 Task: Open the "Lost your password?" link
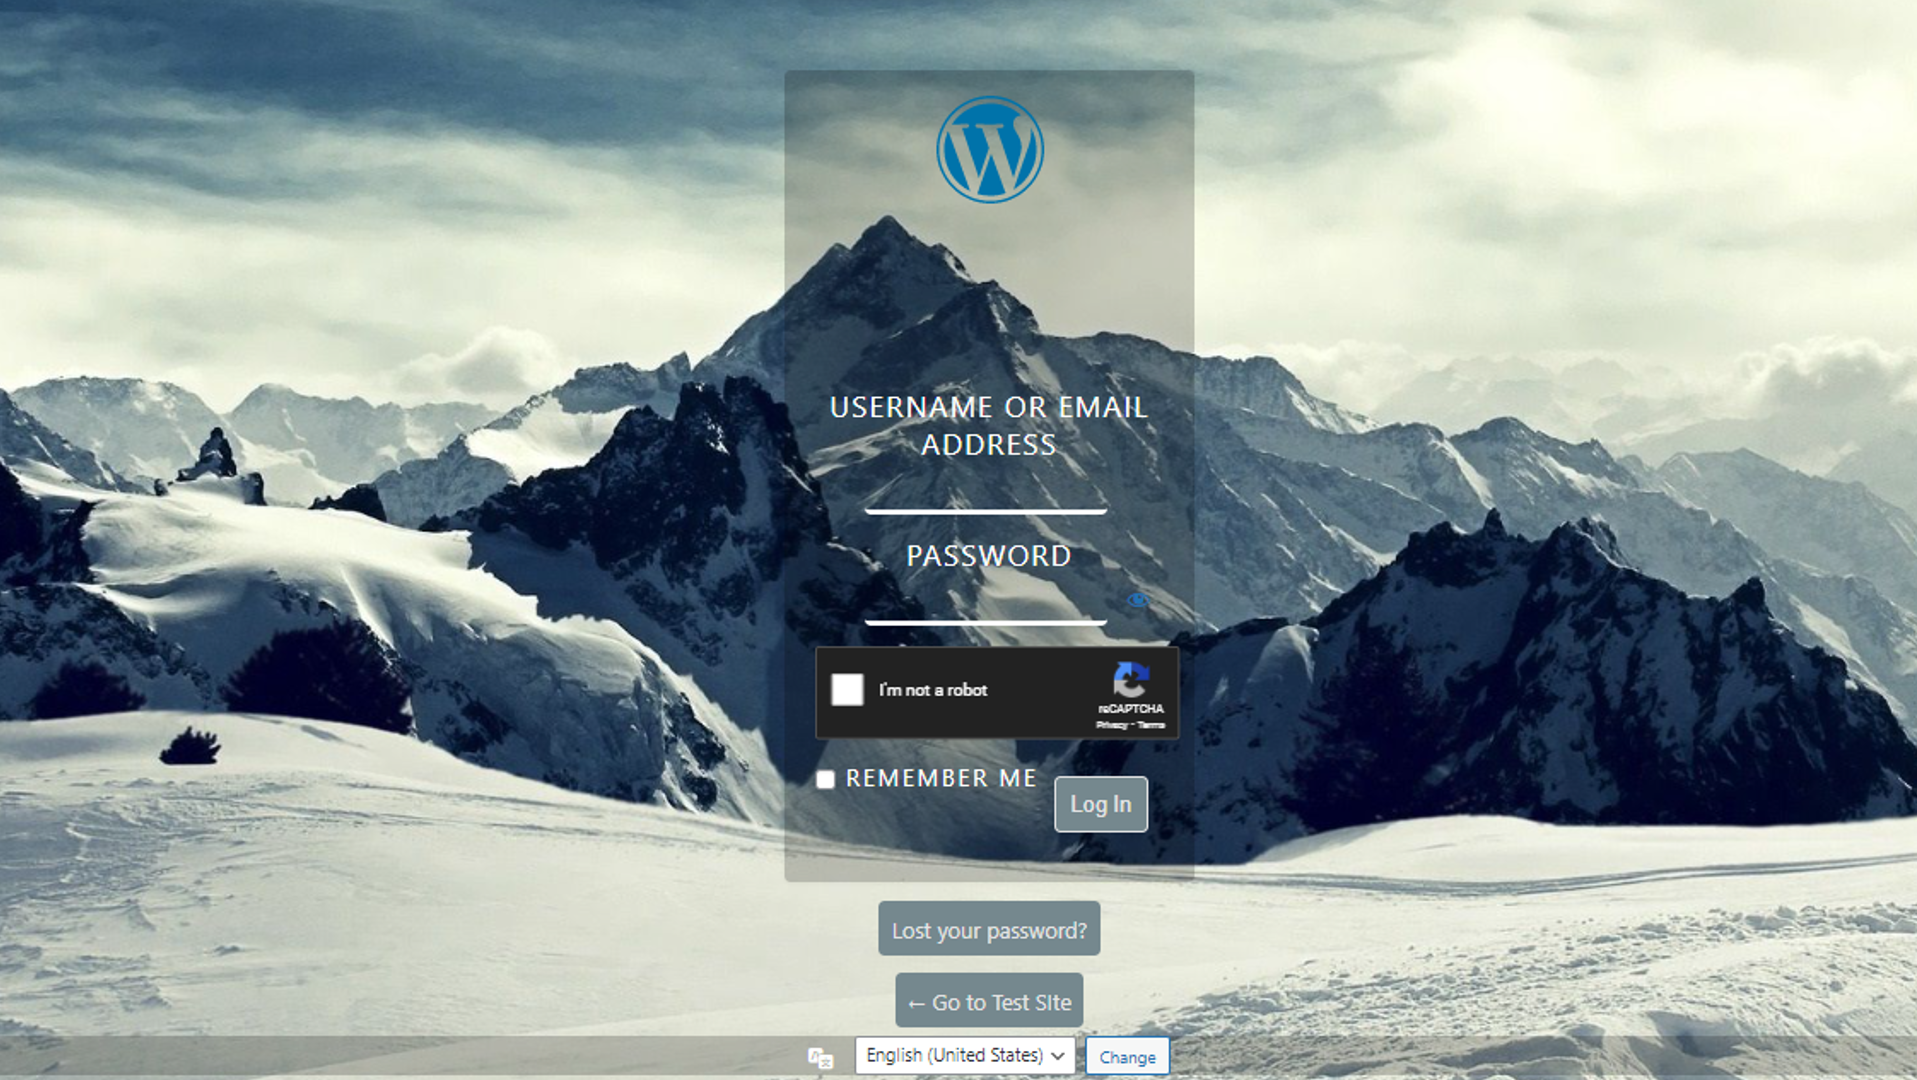tap(988, 929)
